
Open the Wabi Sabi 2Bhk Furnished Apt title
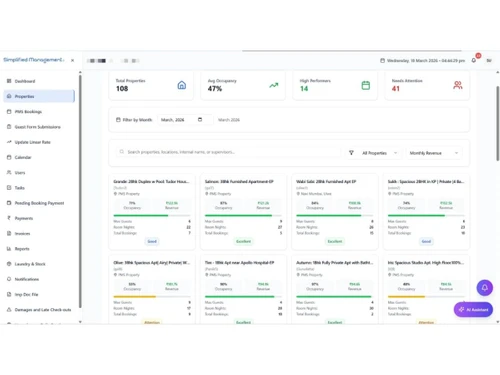point(326,181)
